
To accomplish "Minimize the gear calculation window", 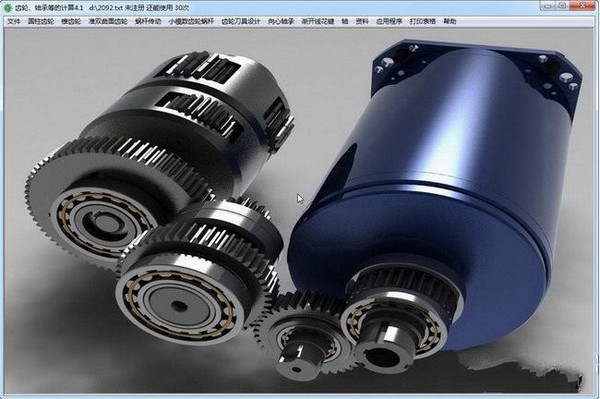I will (548, 6).
